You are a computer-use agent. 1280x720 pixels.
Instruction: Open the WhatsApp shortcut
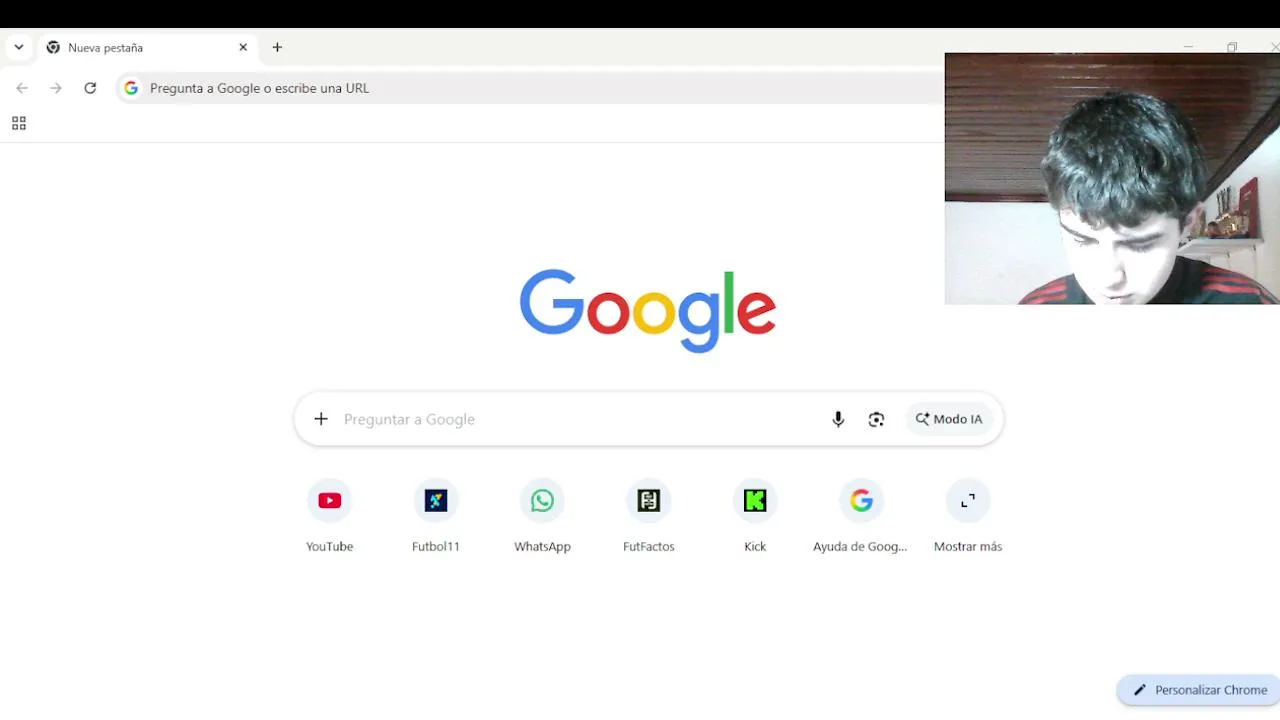tap(542, 517)
